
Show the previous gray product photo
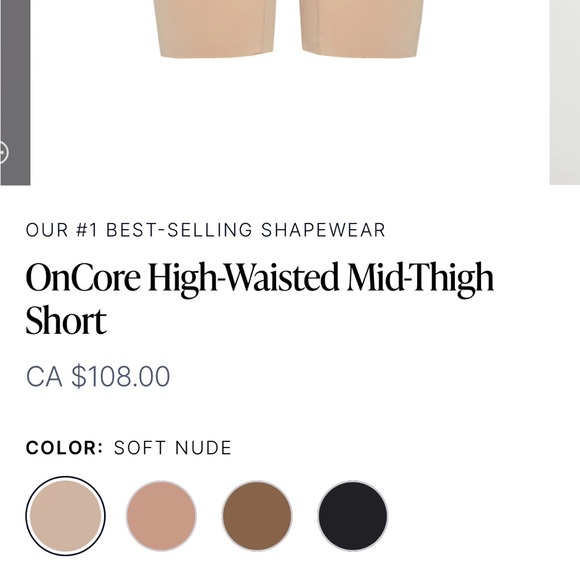[15, 92]
